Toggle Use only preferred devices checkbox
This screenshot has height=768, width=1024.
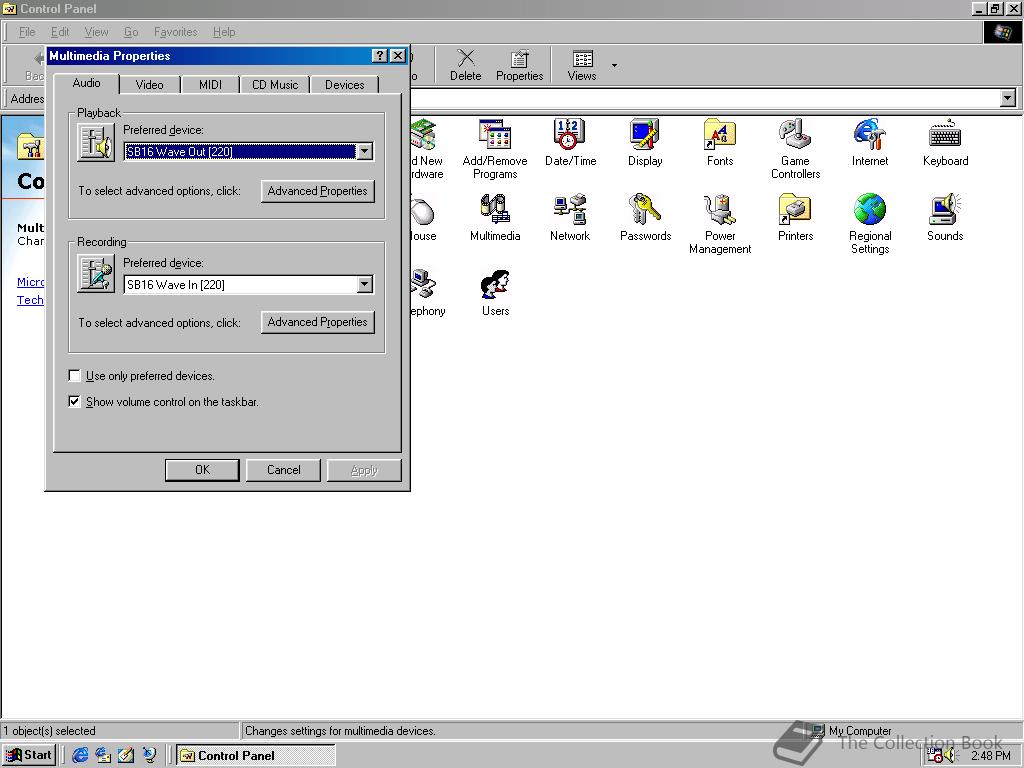coord(74,376)
